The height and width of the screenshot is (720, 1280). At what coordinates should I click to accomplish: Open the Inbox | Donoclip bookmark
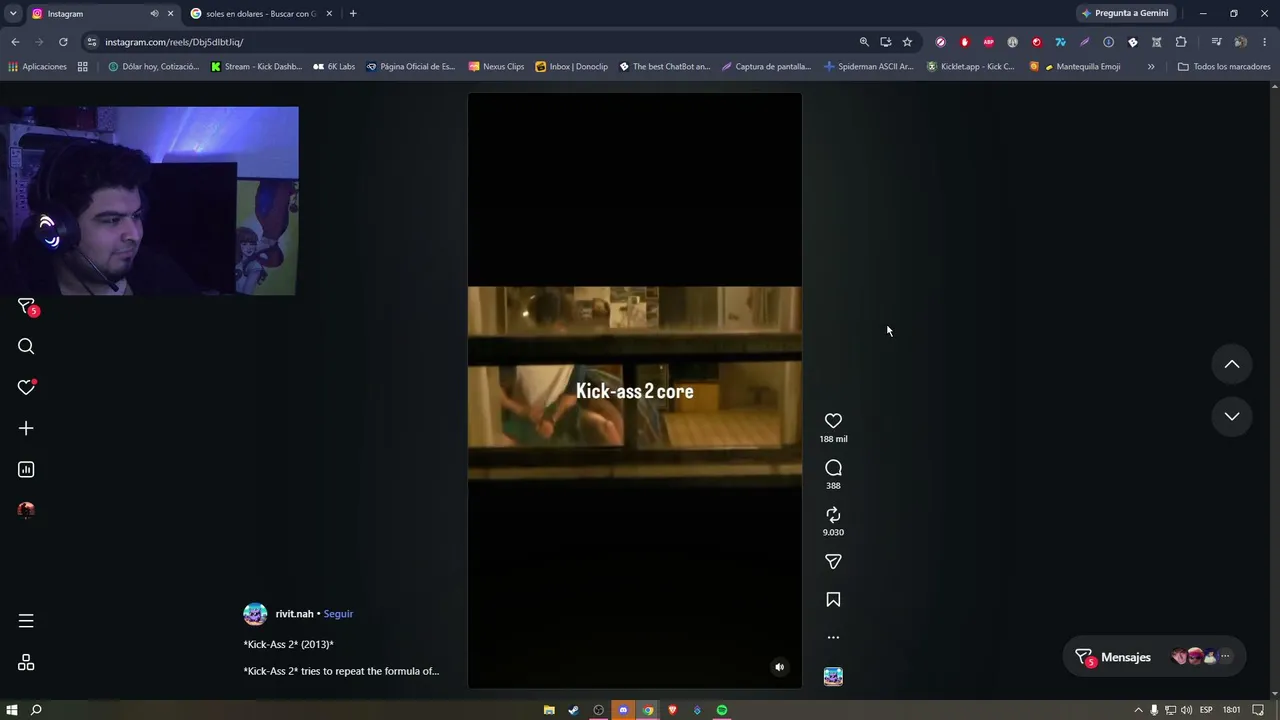571,67
